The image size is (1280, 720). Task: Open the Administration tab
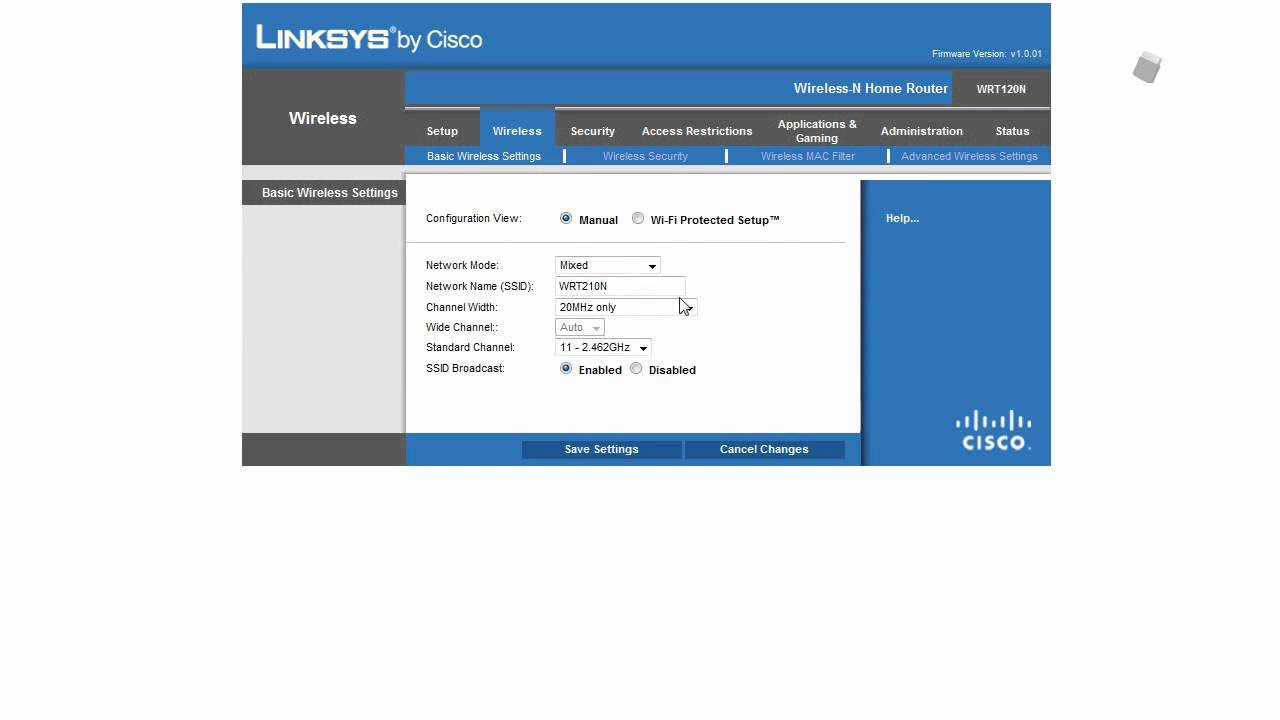(922, 131)
